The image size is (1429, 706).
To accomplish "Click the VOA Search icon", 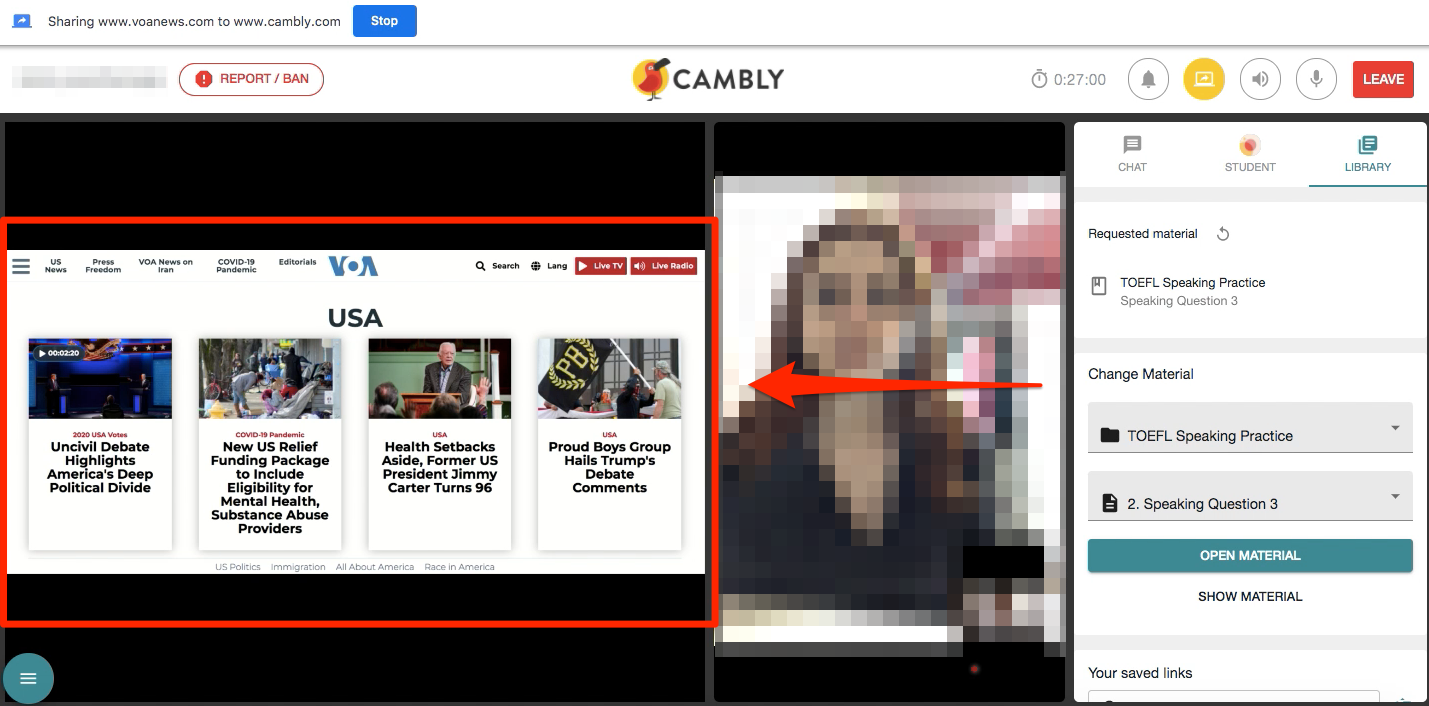I will 481,266.
